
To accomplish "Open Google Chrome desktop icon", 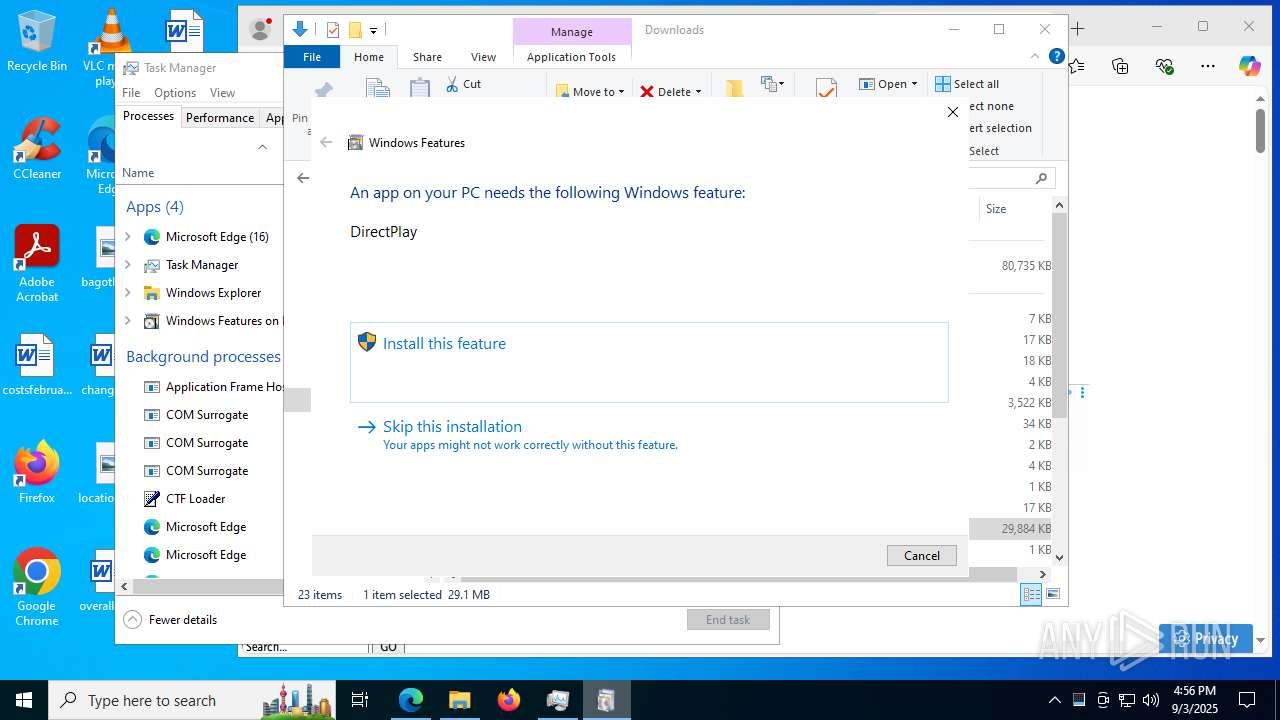I will pyautogui.click(x=37, y=587).
